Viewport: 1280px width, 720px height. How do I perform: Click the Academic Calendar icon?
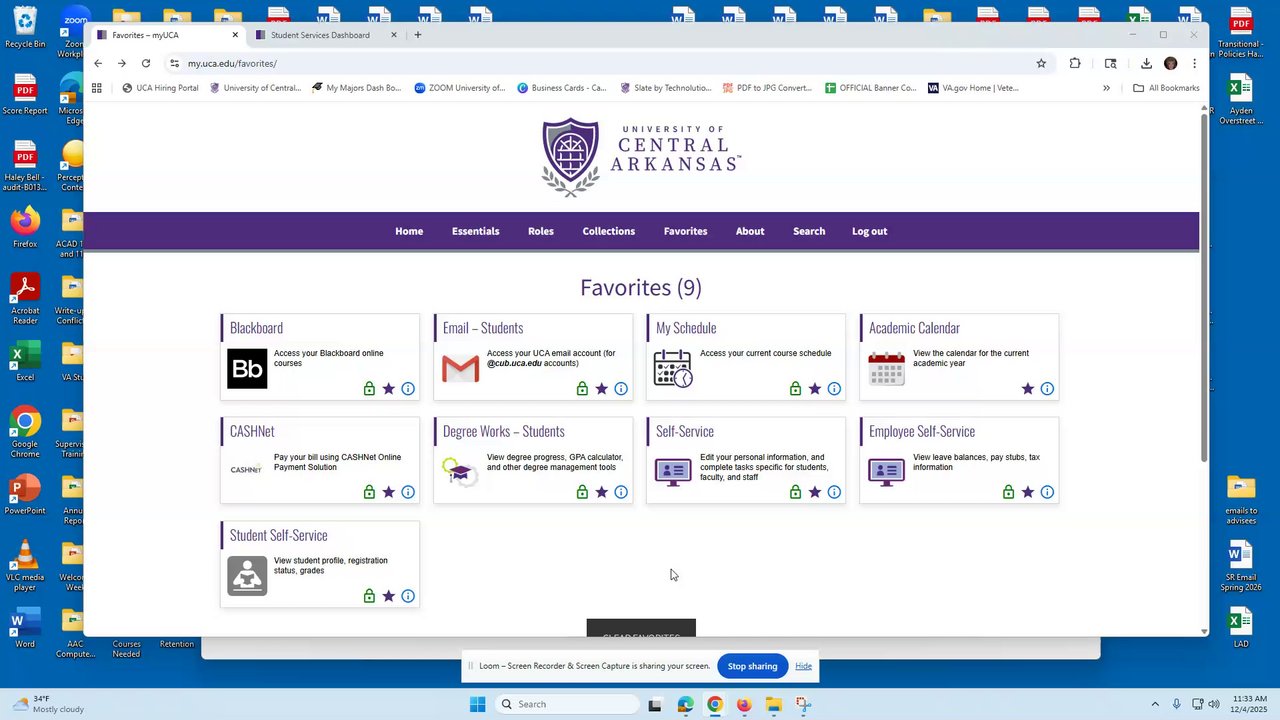886,369
